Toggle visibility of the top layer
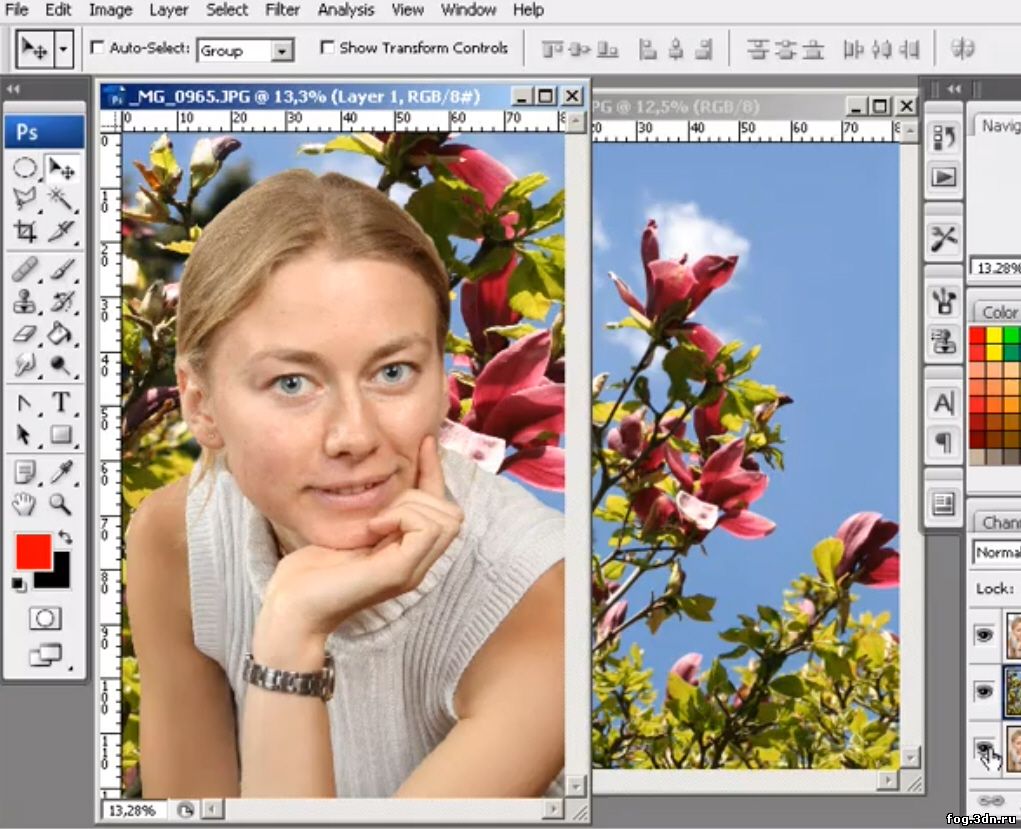Viewport: 1021px width, 829px height. coord(984,634)
